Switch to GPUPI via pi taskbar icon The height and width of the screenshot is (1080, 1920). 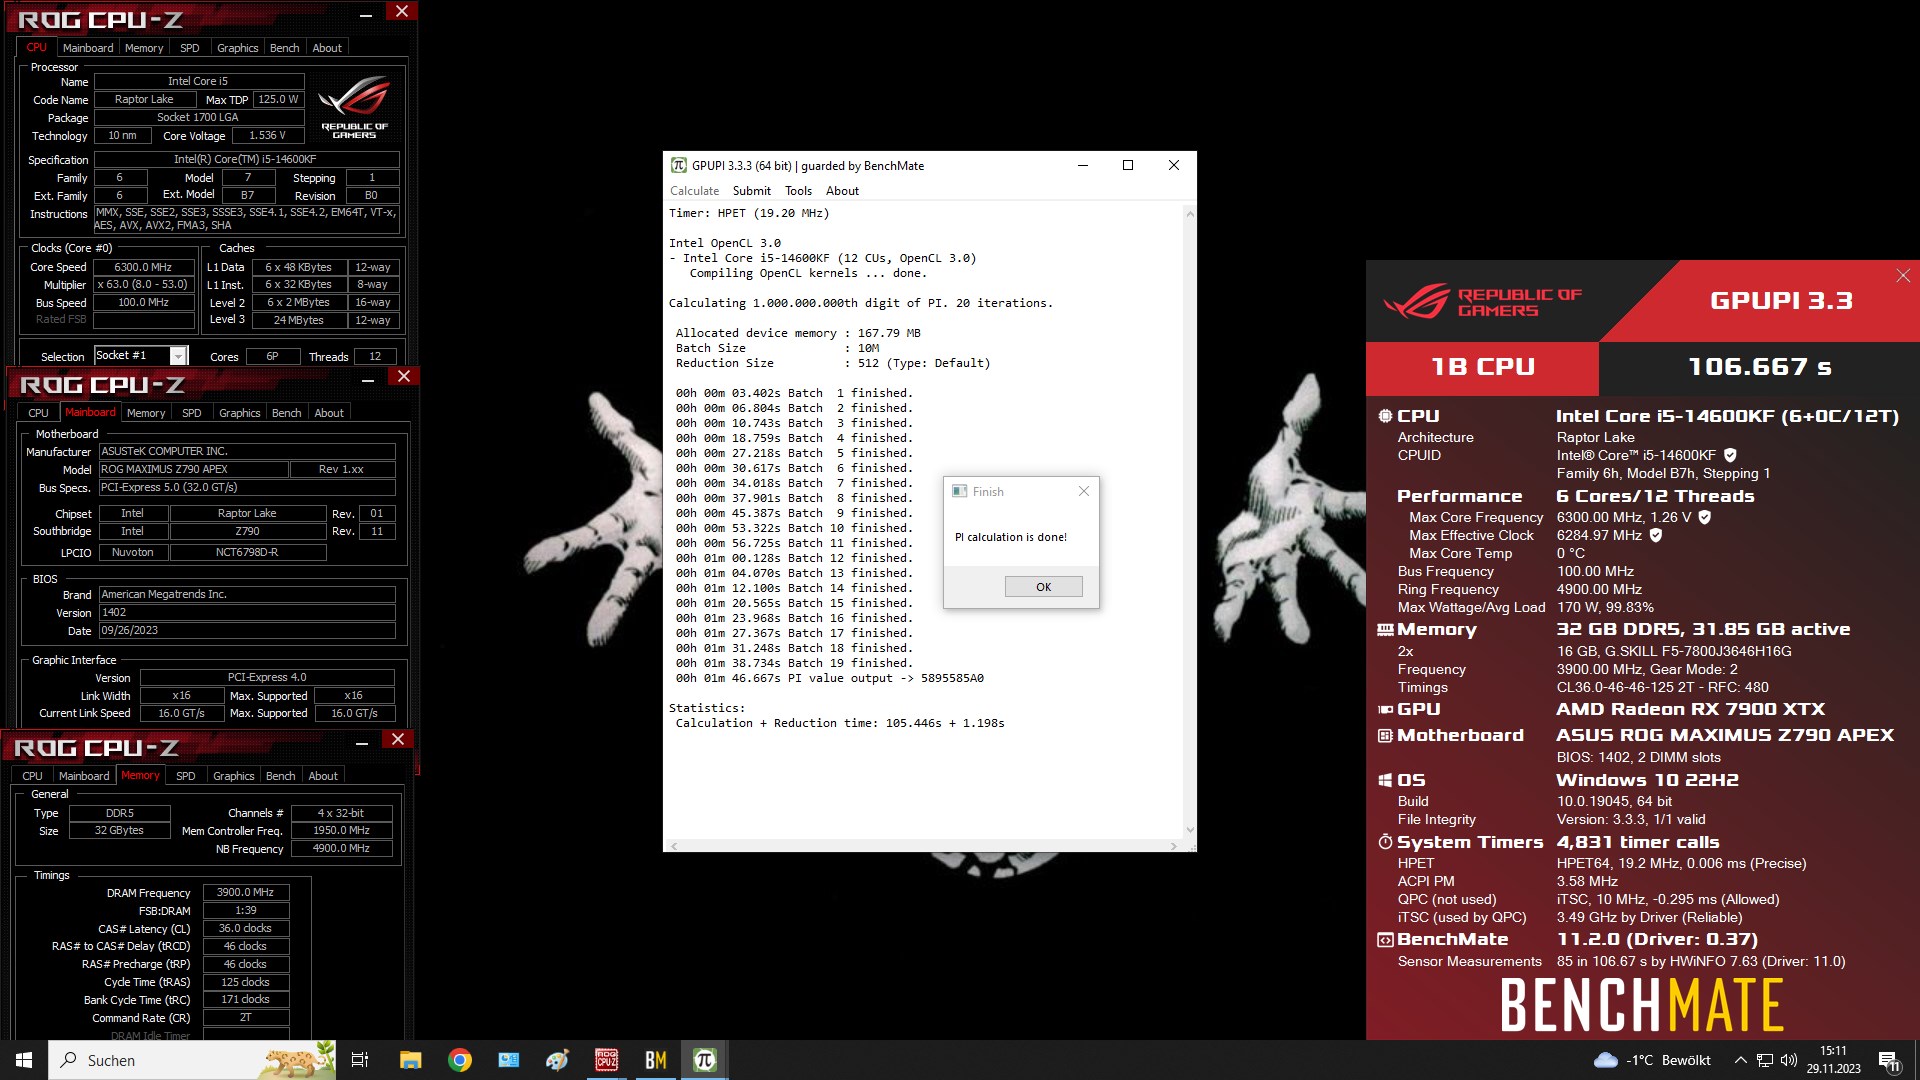pos(705,1060)
